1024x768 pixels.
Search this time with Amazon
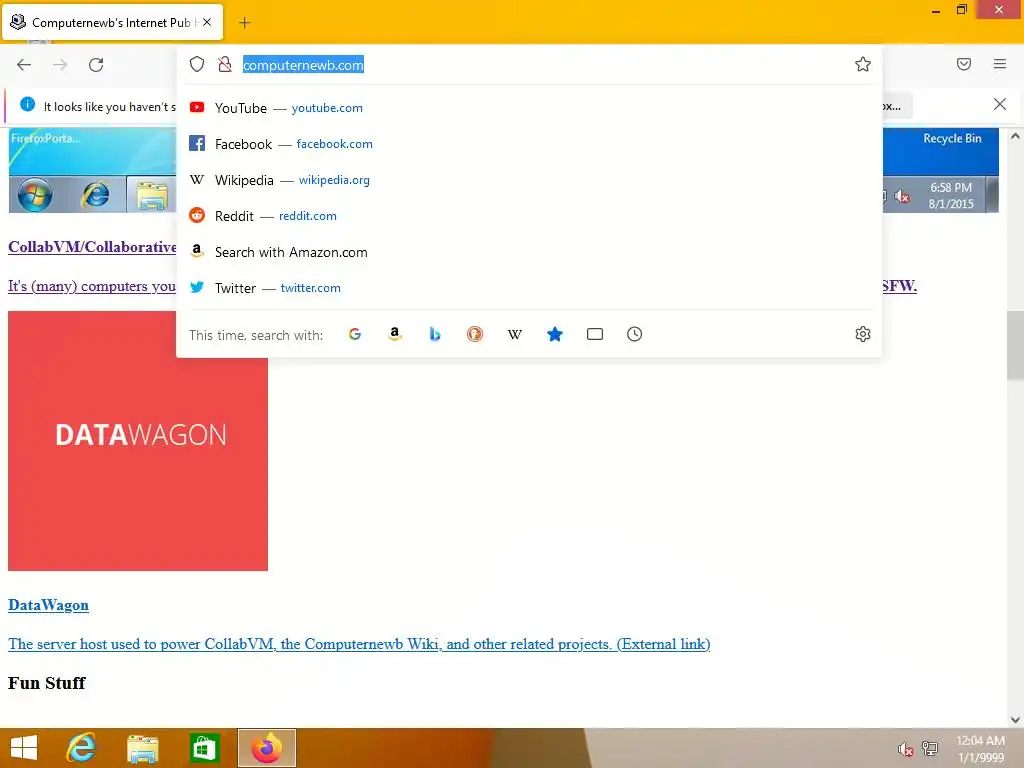click(x=394, y=334)
